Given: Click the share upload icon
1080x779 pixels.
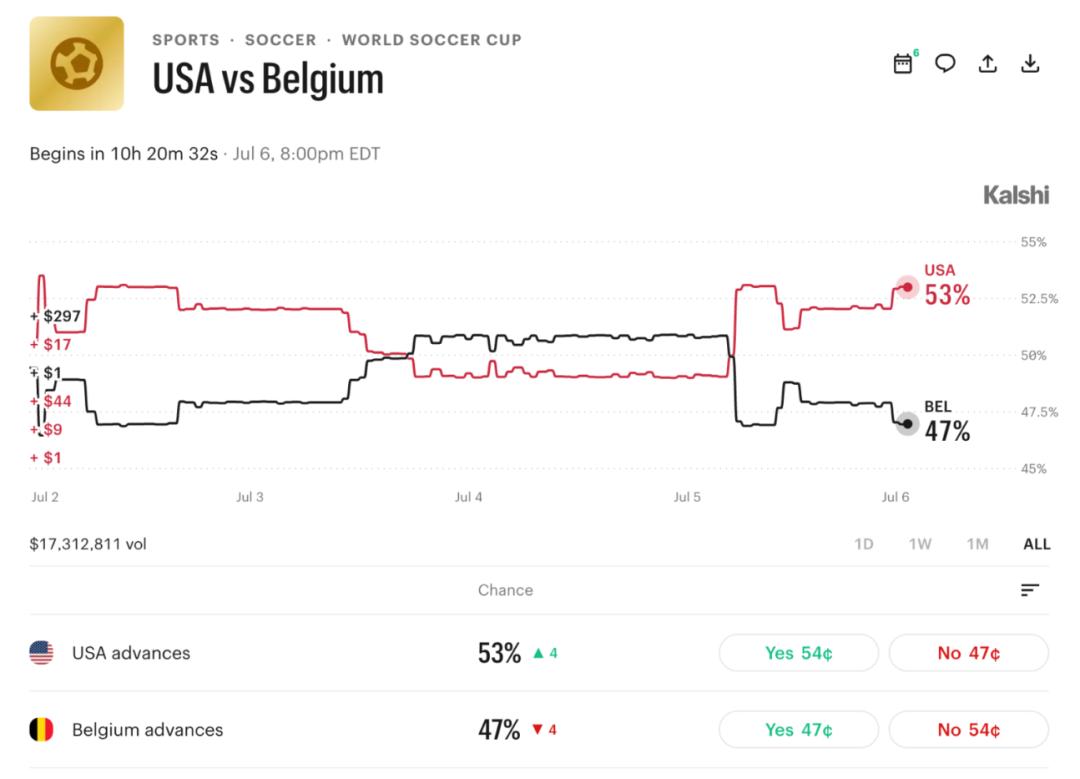Looking at the screenshot, I should click(x=988, y=63).
